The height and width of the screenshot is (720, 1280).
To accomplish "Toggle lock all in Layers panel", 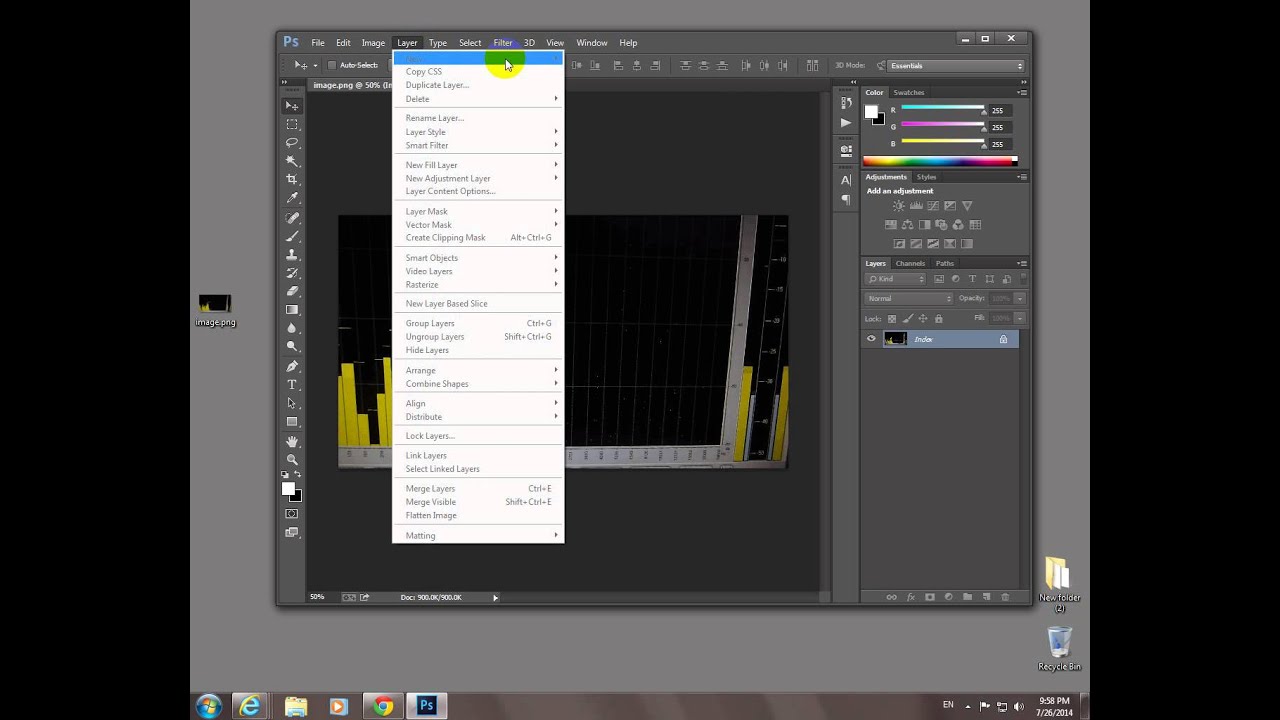I will coord(939,318).
